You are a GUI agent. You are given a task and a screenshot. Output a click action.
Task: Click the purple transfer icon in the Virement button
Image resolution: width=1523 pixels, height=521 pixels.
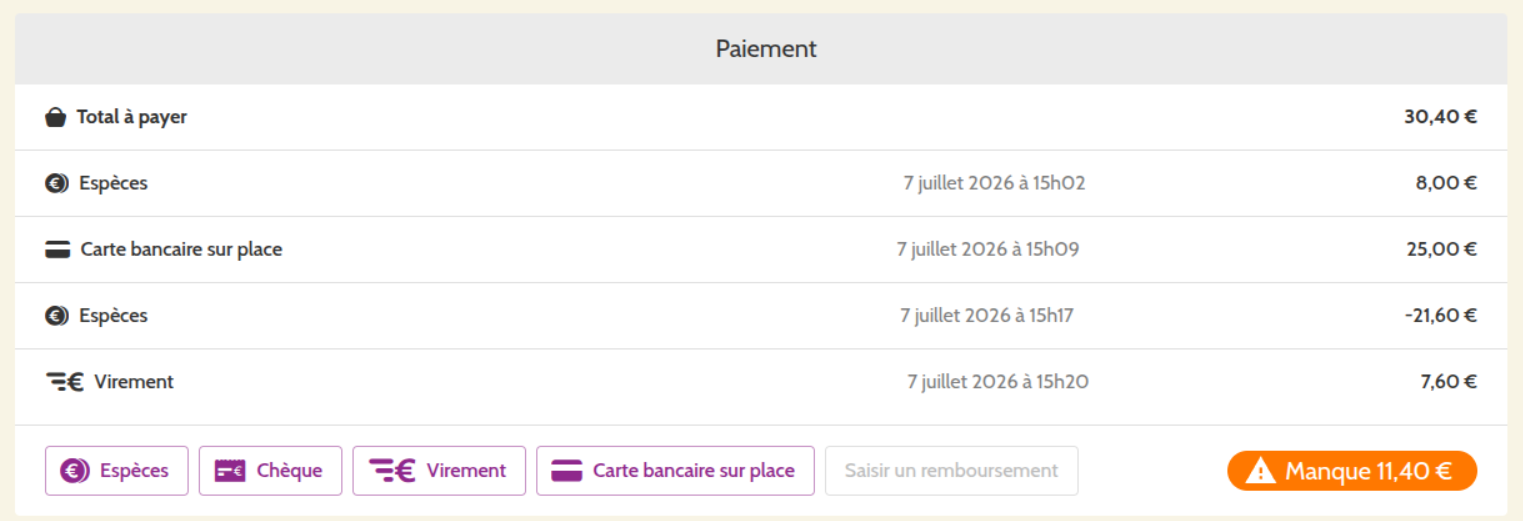(x=392, y=471)
